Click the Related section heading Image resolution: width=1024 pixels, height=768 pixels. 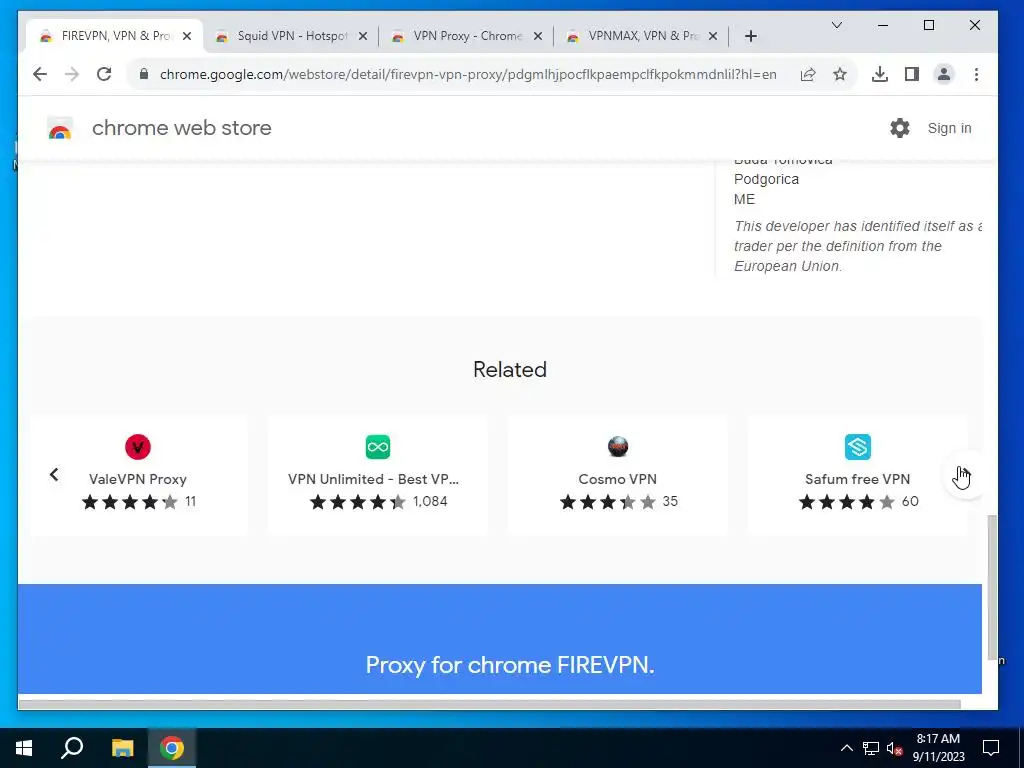[x=509, y=370]
